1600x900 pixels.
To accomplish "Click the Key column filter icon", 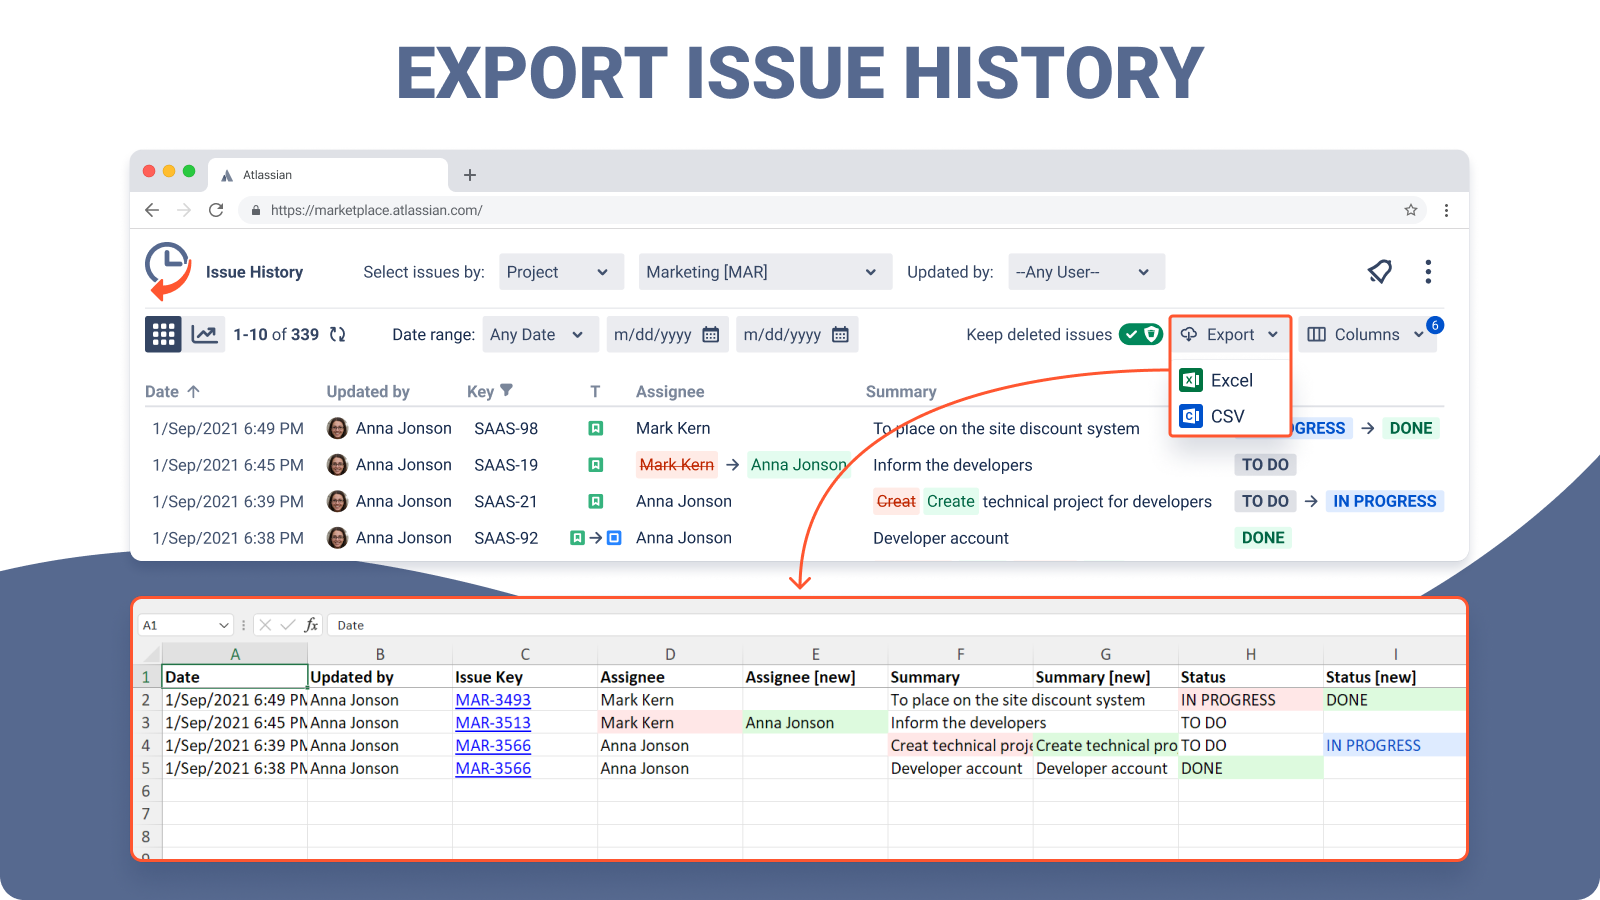I will click(506, 390).
